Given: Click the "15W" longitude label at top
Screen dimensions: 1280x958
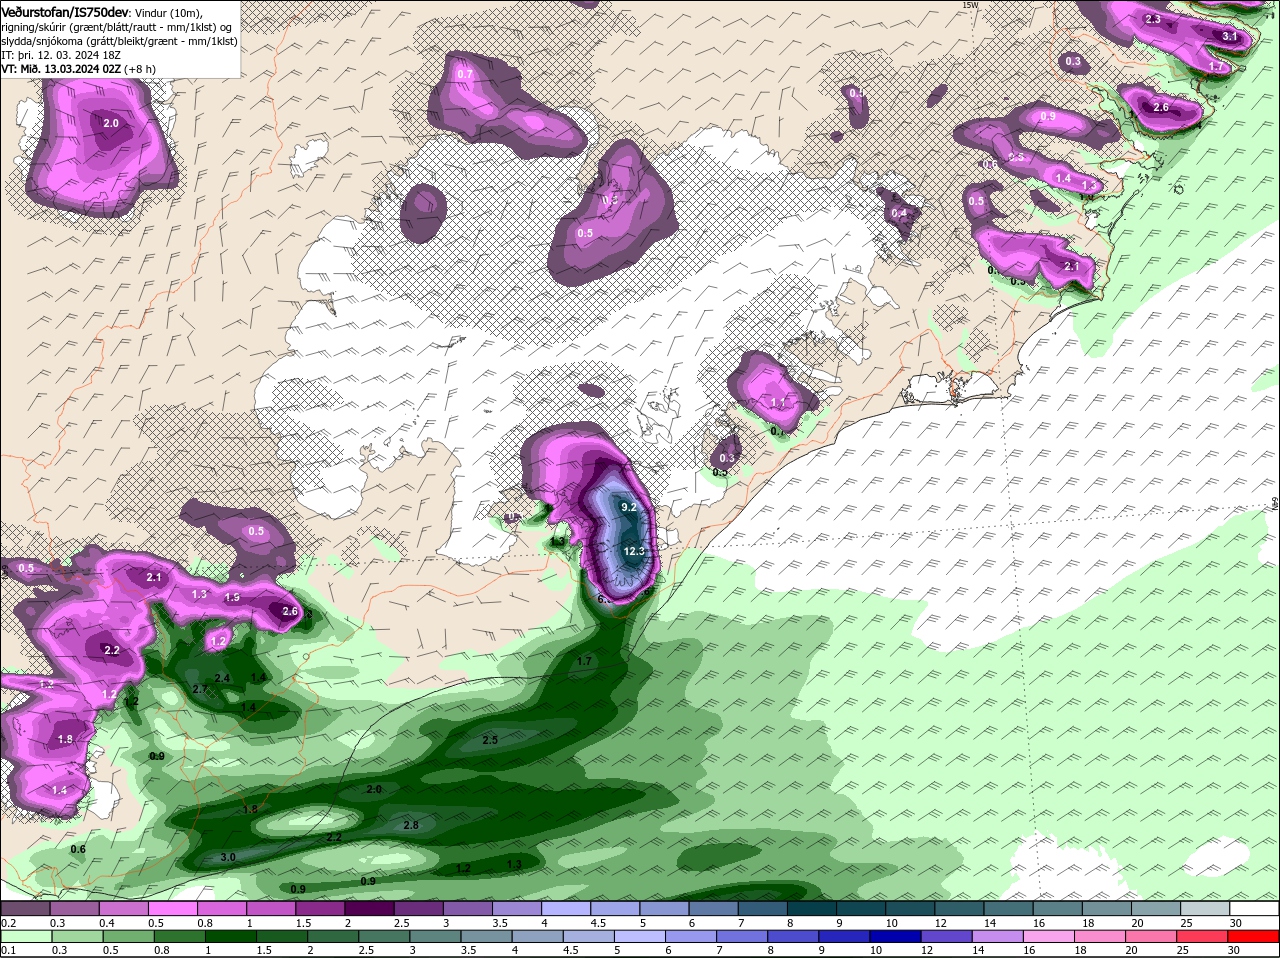Looking at the screenshot, I should [969, 5].
